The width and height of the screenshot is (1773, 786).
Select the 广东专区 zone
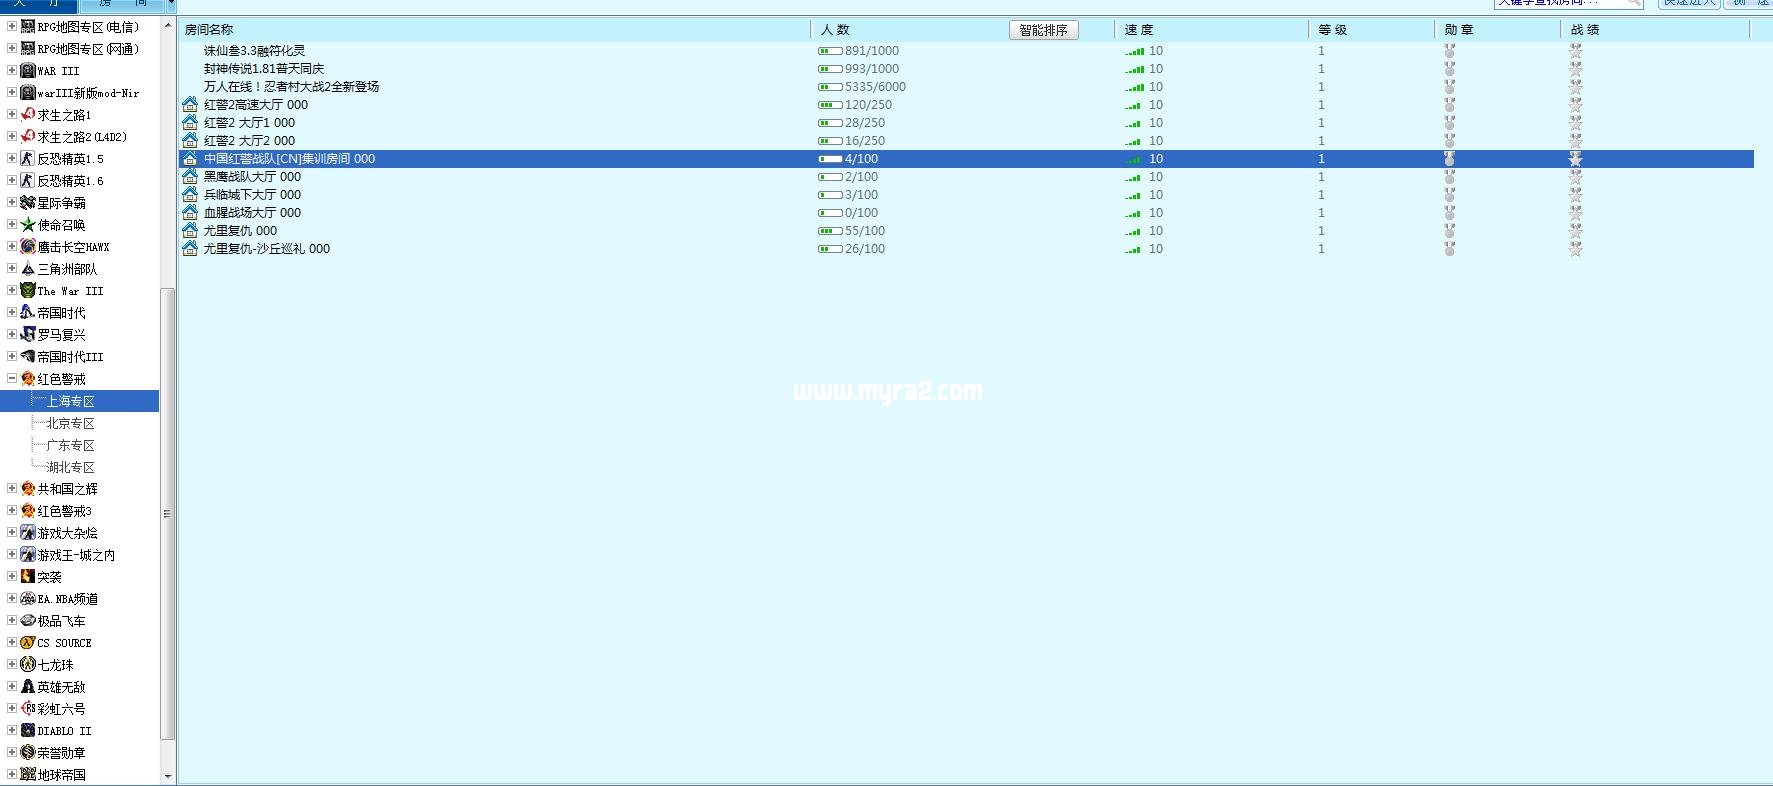click(70, 445)
